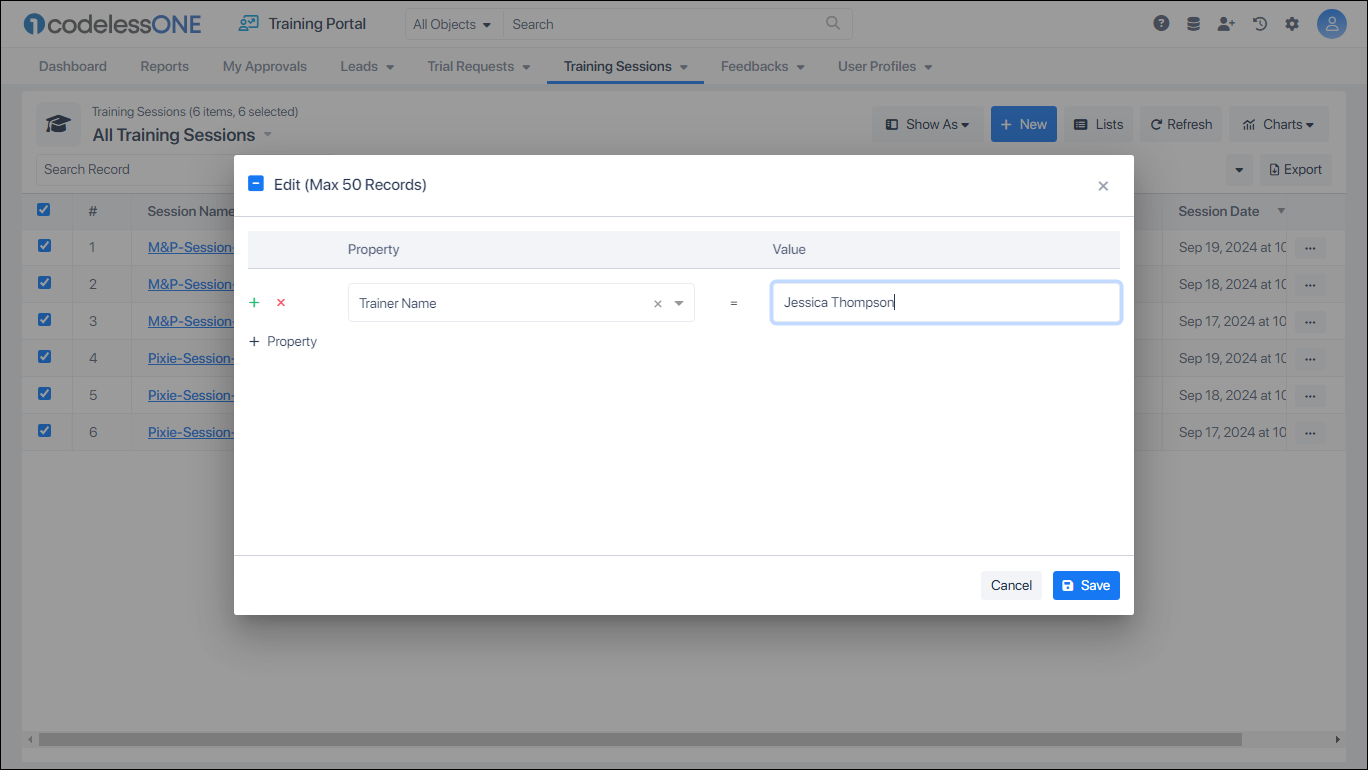Screen dimensions: 1368x770
Task: Open the settings gear icon
Action: [x=1292, y=22]
